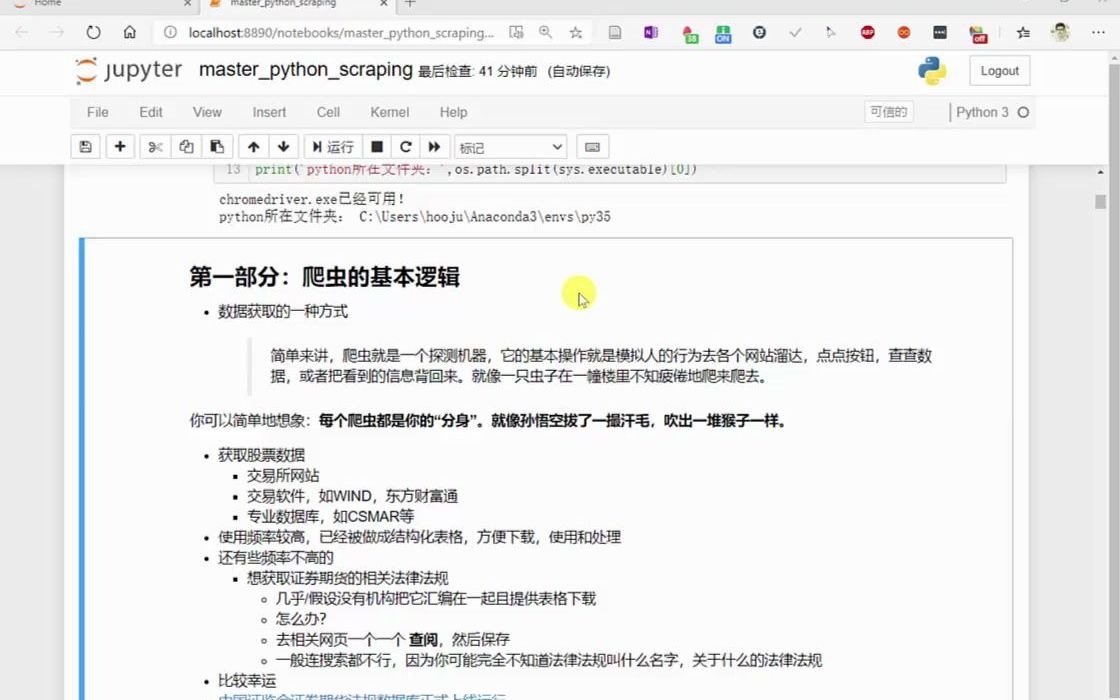
Task: Open the command palette keyboard icon
Action: [592, 146]
